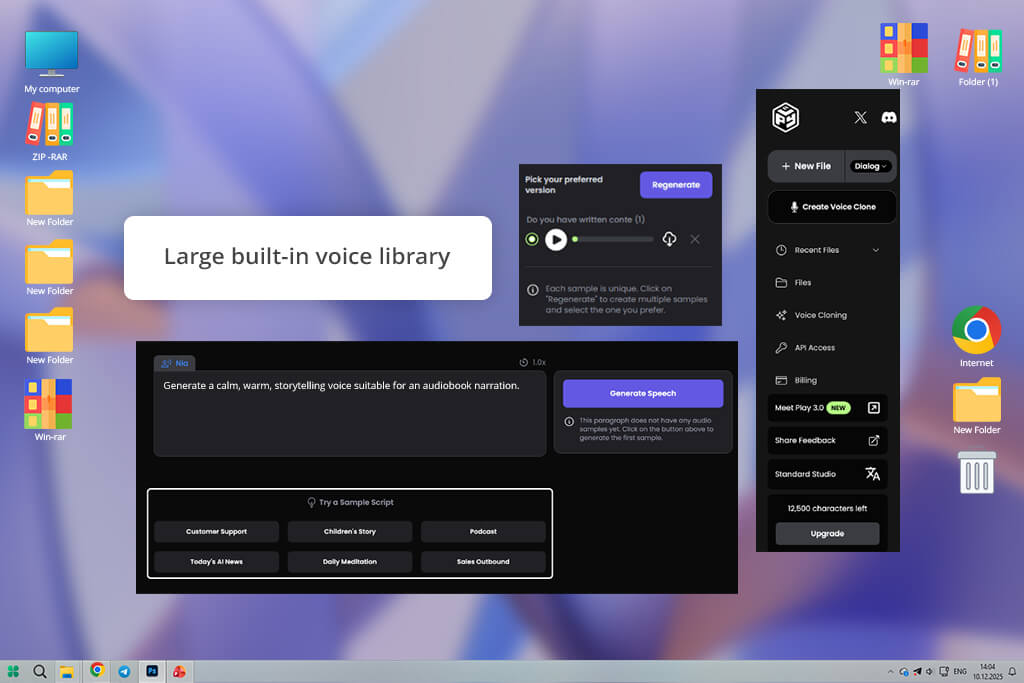Open Meet Play 3.0 link
Image resolution: width=1024 pixels, height=683 pixels.
coord(827,407)
